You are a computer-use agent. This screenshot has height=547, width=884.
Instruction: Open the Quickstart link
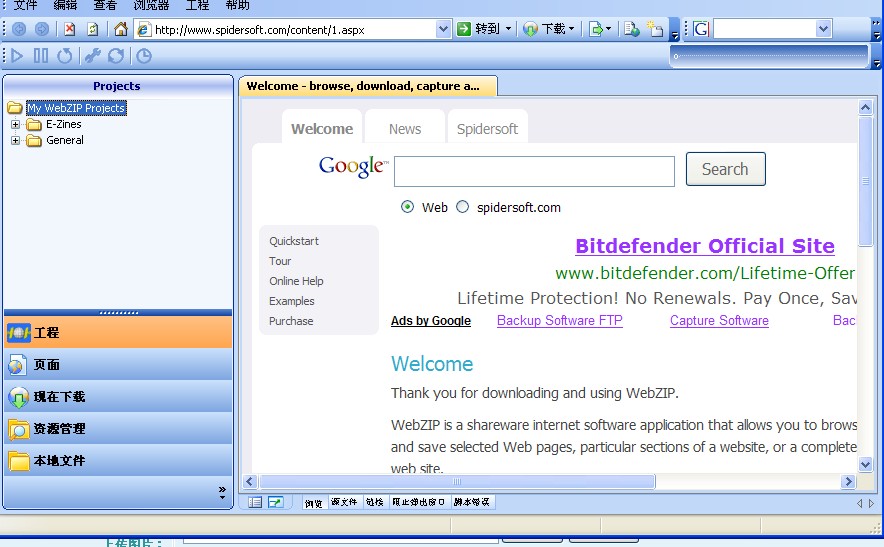[x=294, y=241]
